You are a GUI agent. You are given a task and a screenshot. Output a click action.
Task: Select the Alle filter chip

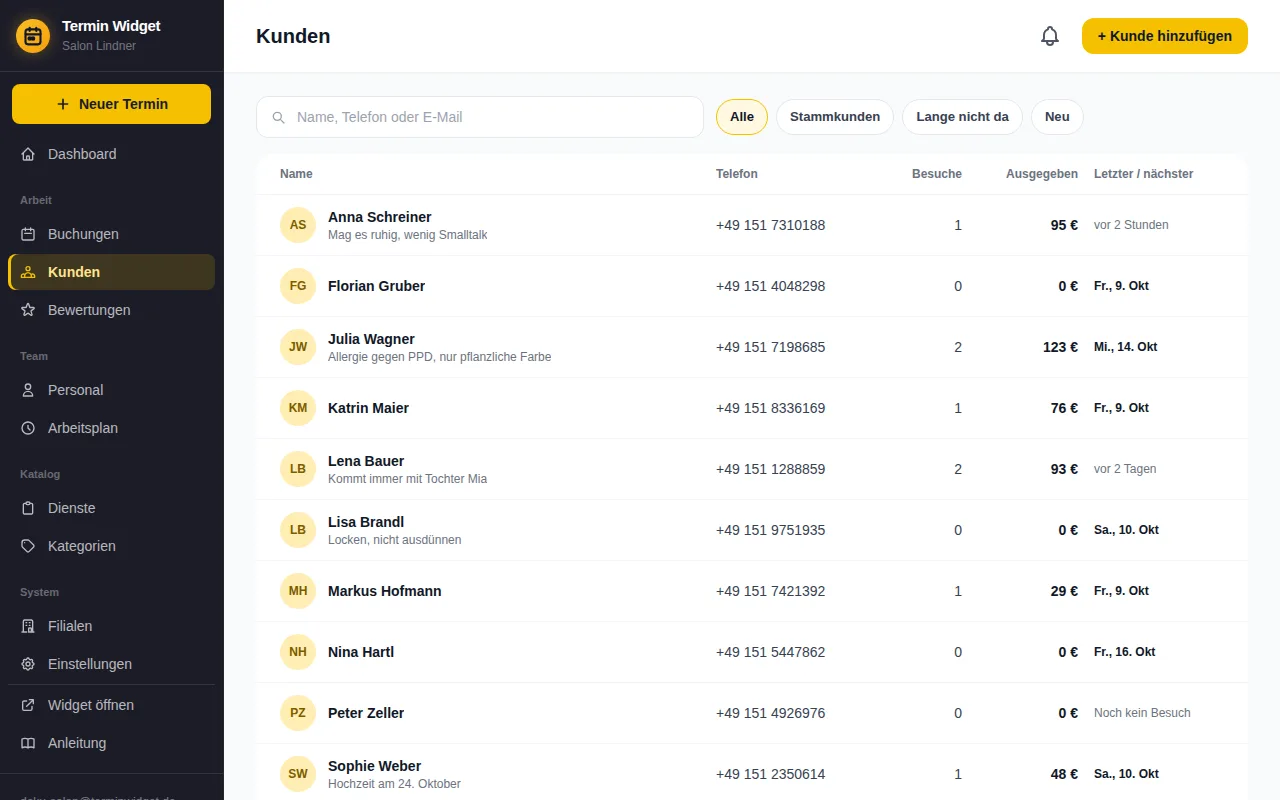click(x=742, y=117)
